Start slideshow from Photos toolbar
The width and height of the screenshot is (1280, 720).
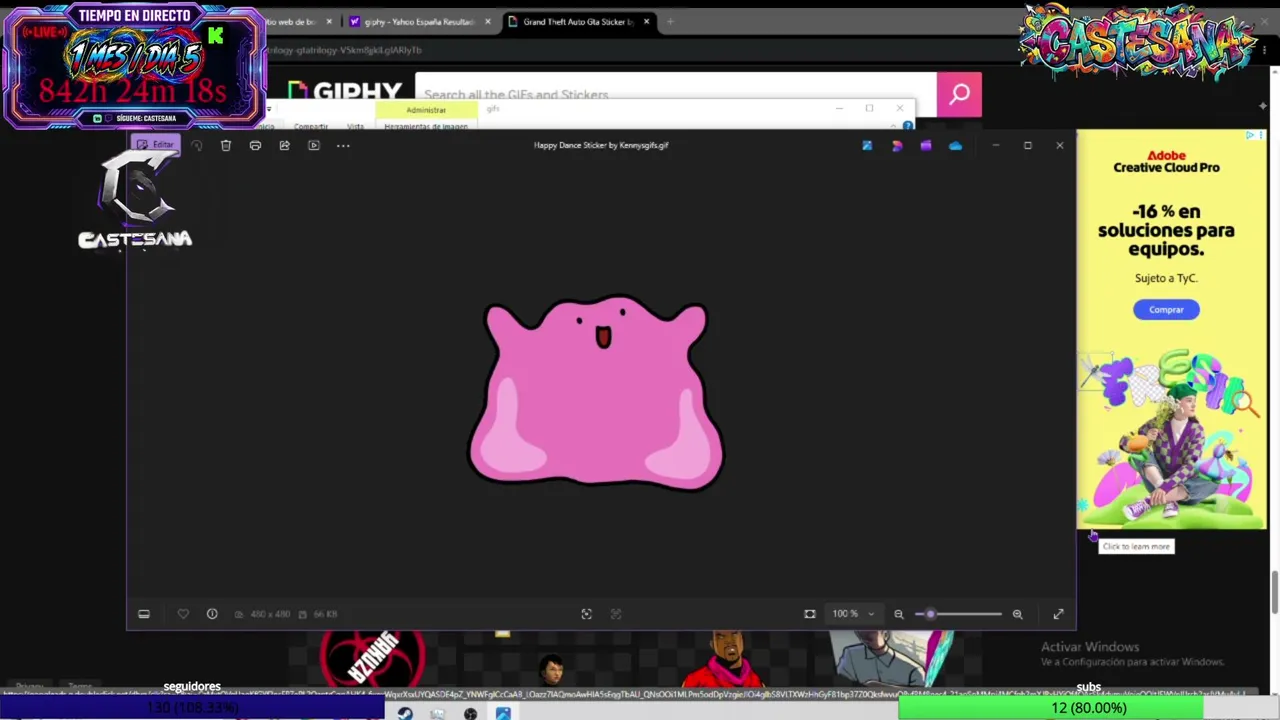tap(314, 146)
